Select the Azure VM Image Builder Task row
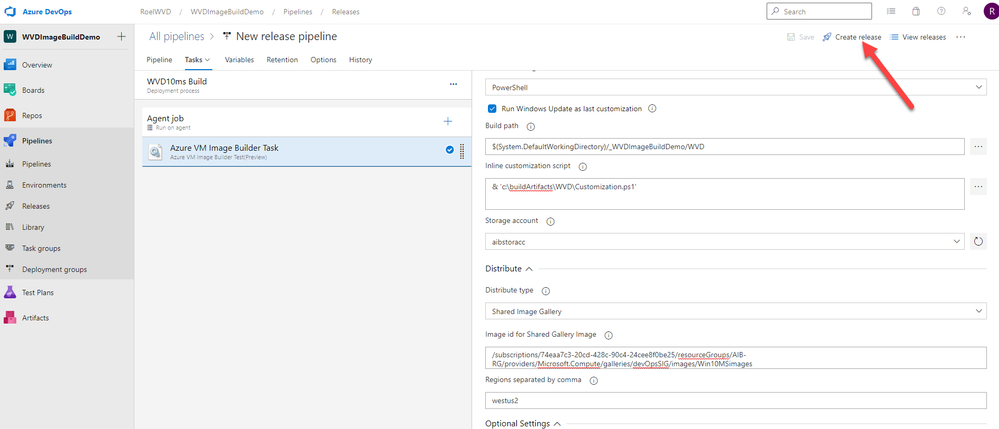The width and height of the screenshot is (999, 429). click(306, 152)
